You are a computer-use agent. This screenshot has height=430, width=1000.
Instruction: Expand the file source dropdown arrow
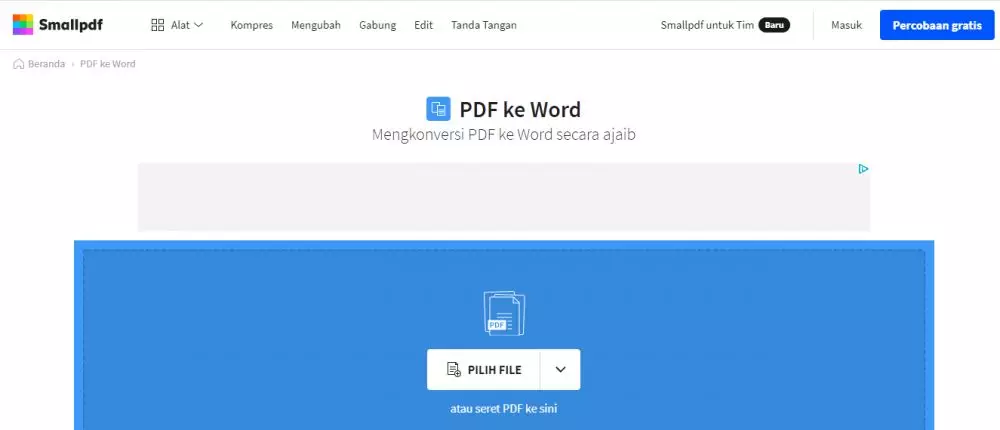(x=561, y=369)
